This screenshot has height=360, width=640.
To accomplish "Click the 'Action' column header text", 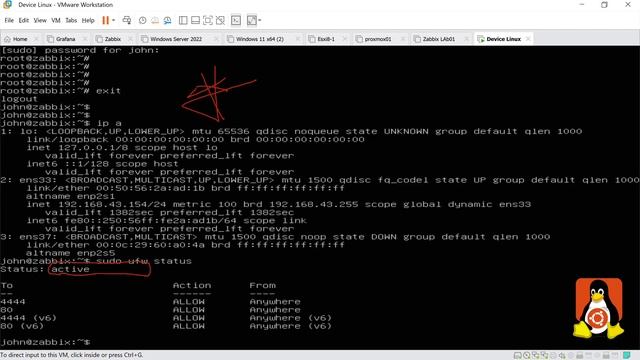I will [x=192, y=285].
